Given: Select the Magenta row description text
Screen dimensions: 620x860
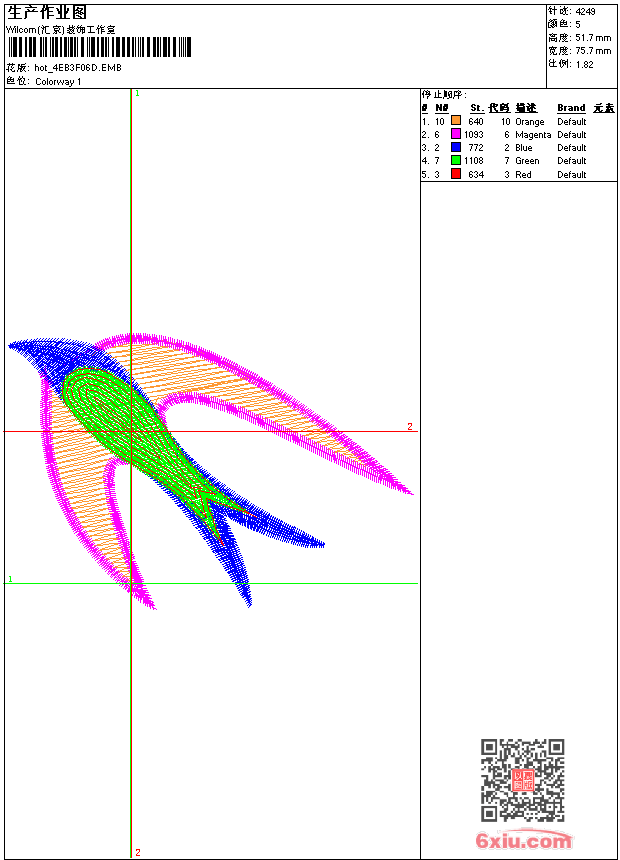Looking at the screenshot, I should click(533, 134).
